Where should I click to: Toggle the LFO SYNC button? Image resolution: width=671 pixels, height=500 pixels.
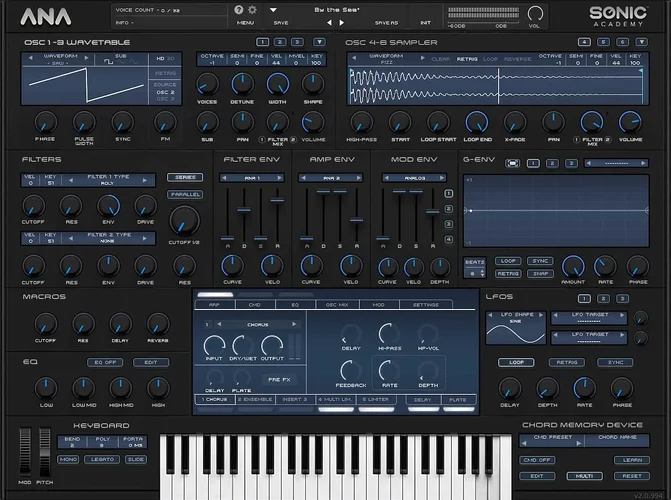tap(619, 362)
